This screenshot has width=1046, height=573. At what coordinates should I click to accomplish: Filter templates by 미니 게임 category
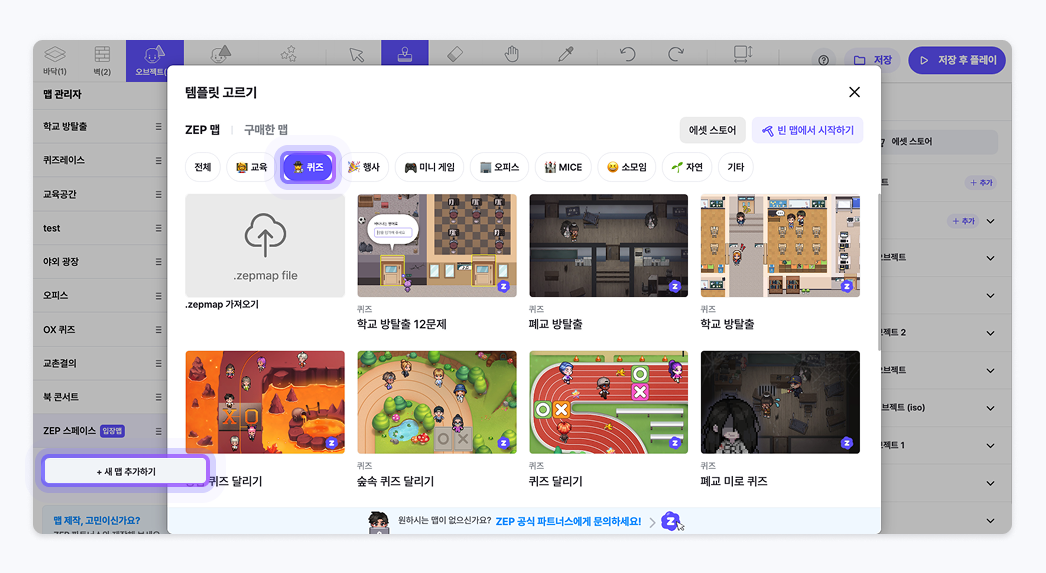(430, 167)
